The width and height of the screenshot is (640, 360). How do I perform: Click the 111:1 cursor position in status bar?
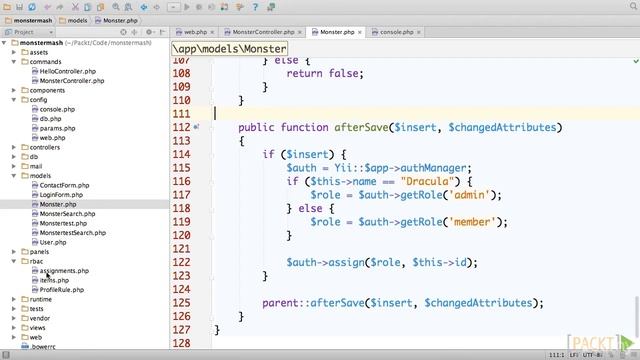pos(557,355)
